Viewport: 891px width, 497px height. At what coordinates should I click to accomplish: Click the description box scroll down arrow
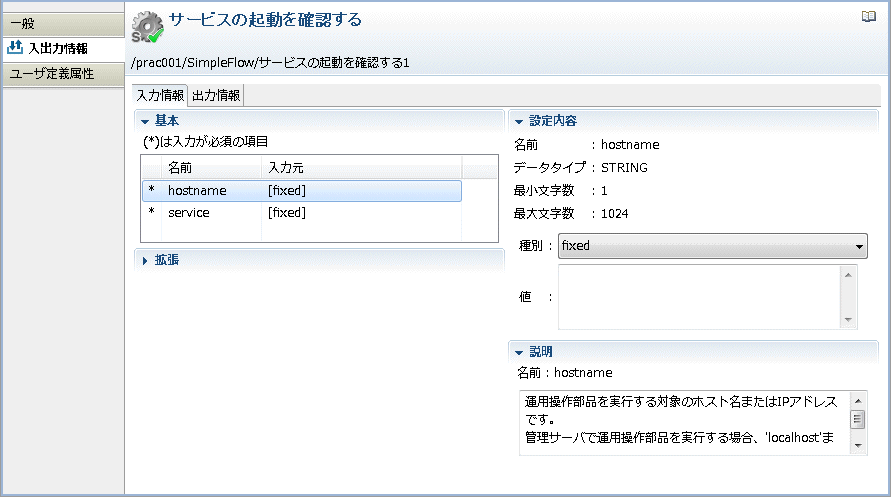coord(858,446)
